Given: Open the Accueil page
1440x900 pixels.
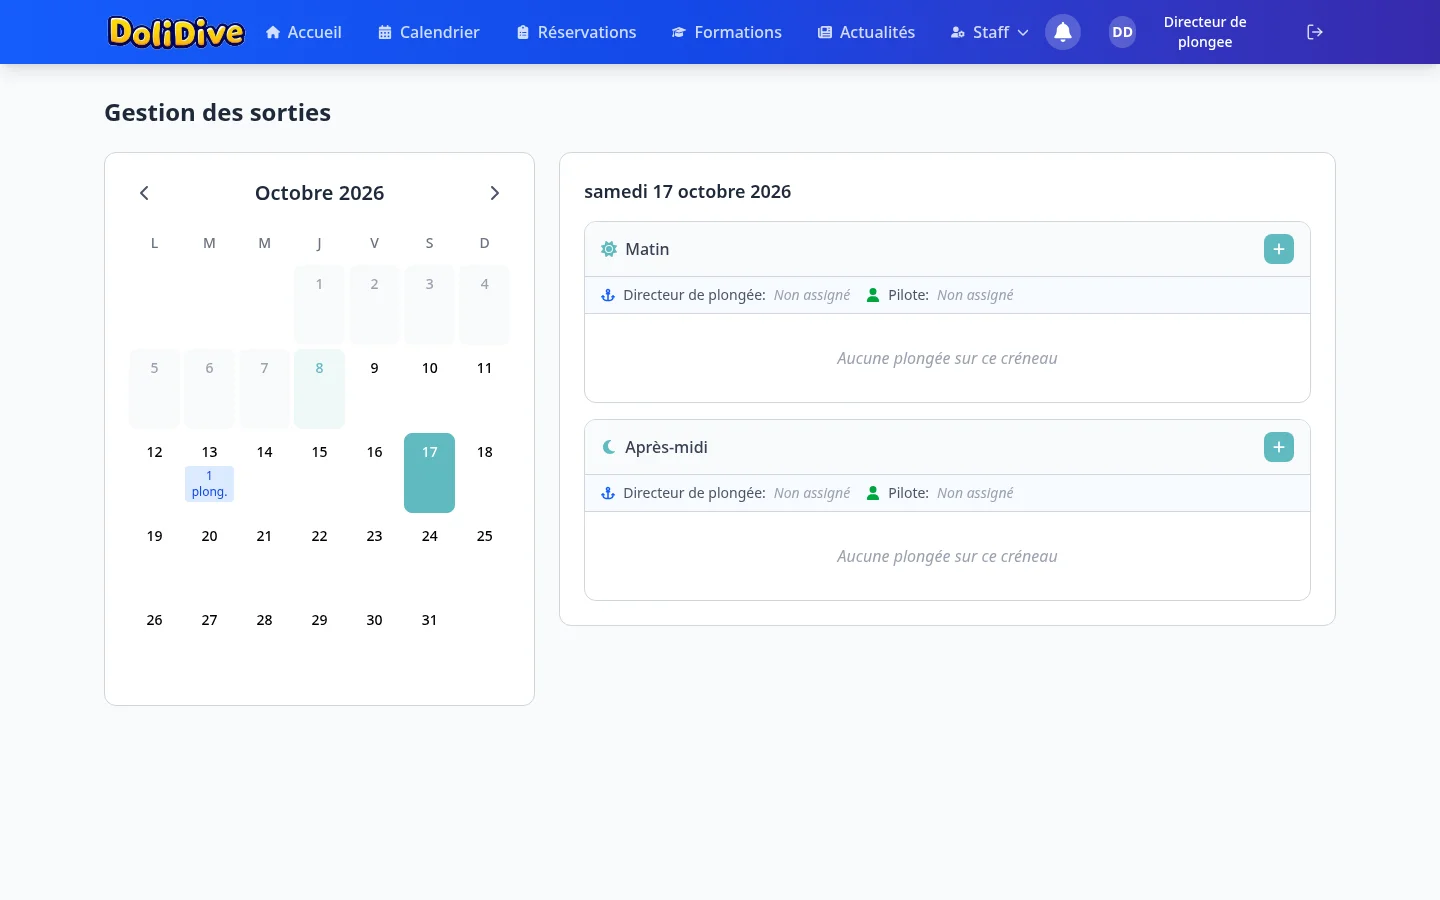Looking at the screenshot, I should click(304, 32).
